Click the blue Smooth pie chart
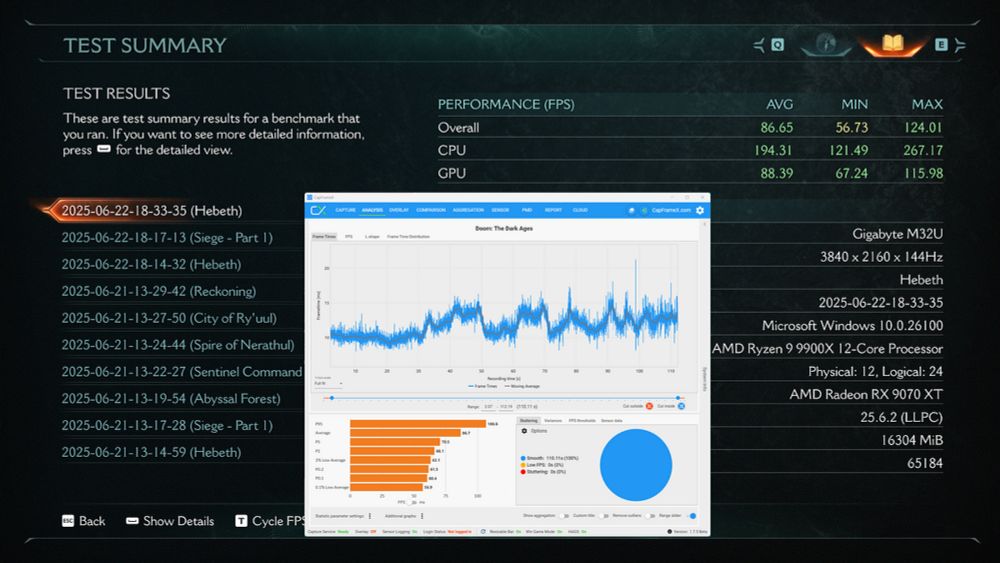Image resolution: width=1000 pixels, height=563 pixels. point(635,465)
